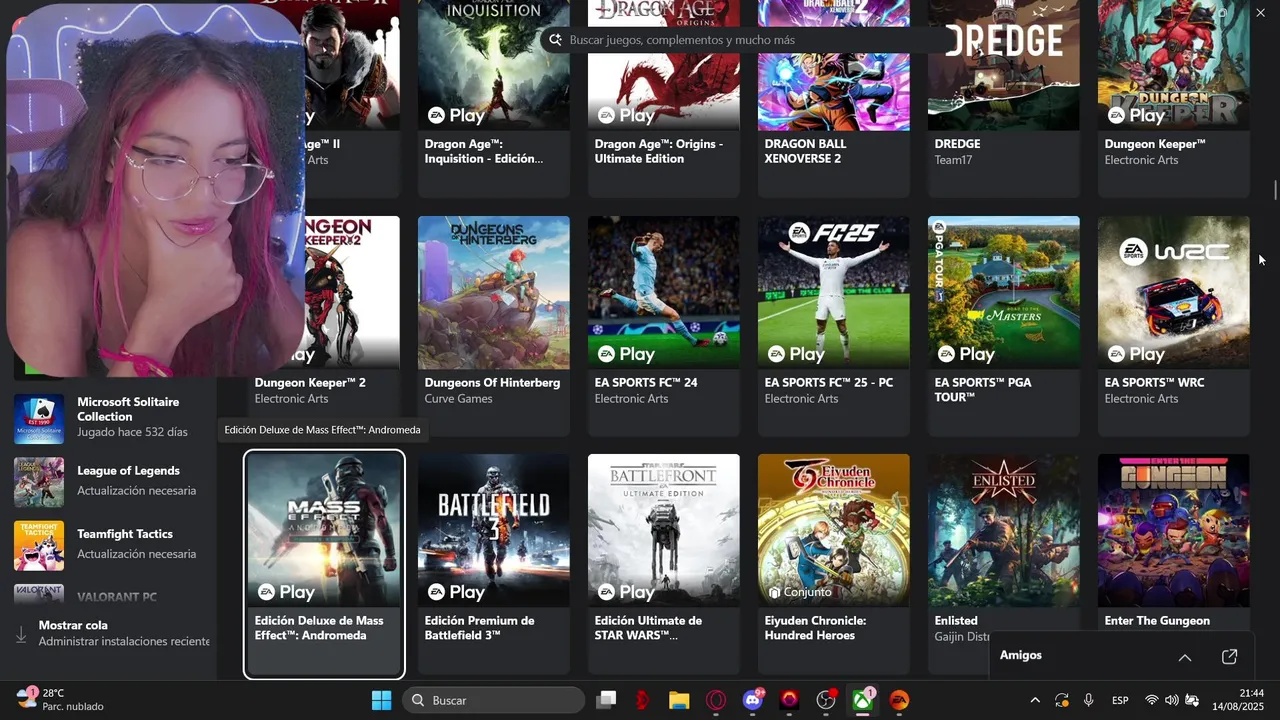Image resolution: width=1280 pixels, height=720 pixels.
Task: Click the Dungeons Of Hinterberg title text
Action: tap(492, 382)
